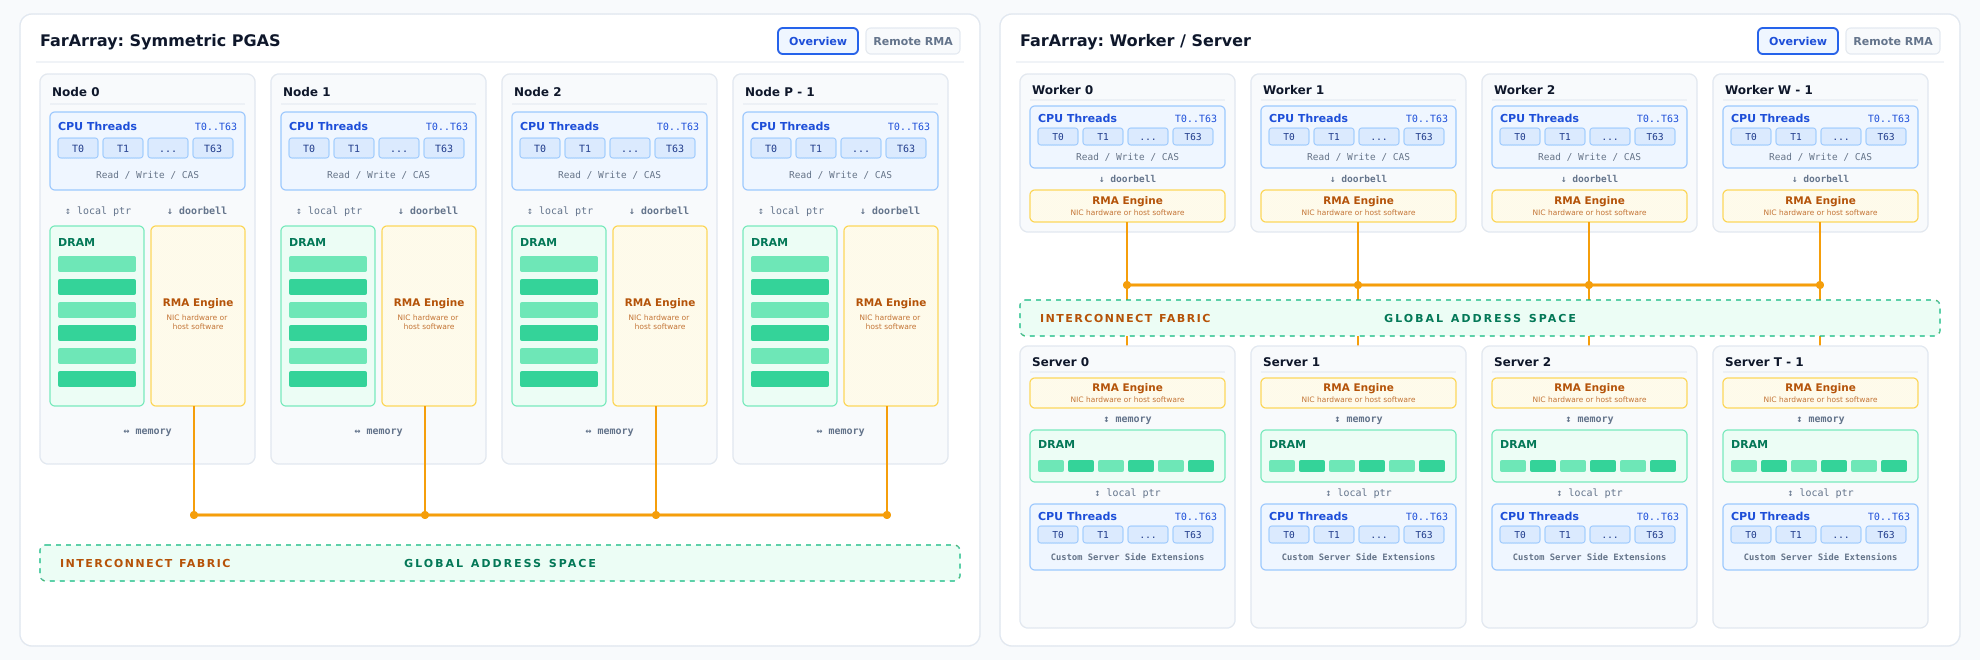Select the RMA Engine box in Worker 0
The width and height of the screenshot is (1980, 660).
point(1127,206)
